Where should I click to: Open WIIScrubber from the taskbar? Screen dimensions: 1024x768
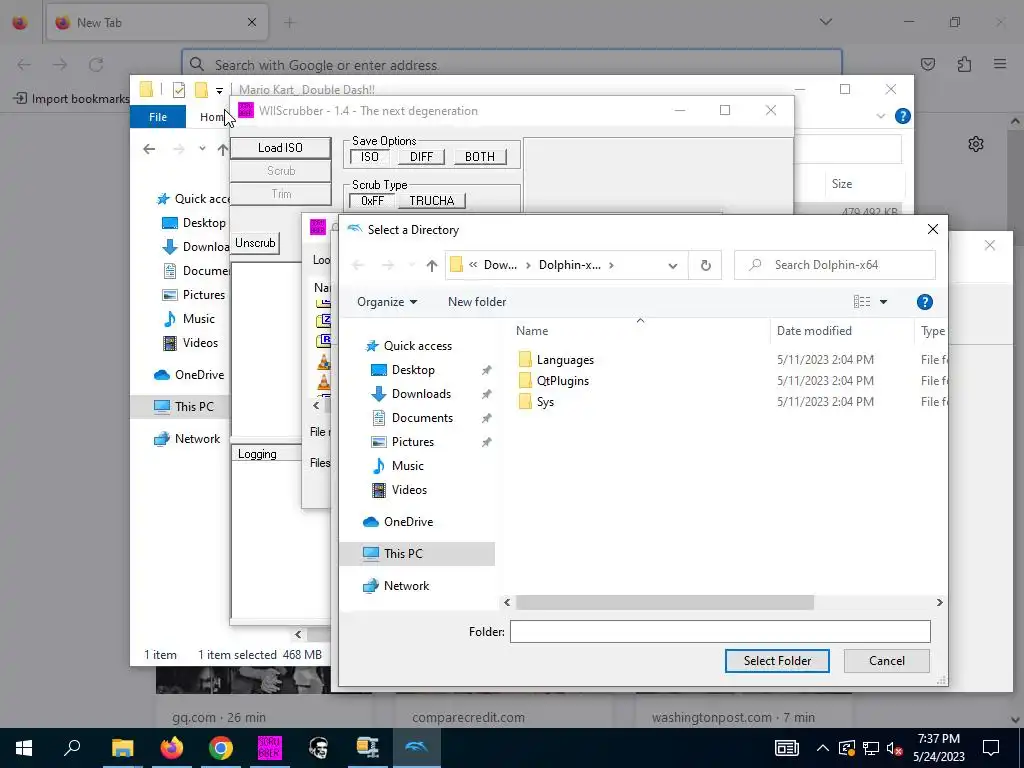(269, 748)
